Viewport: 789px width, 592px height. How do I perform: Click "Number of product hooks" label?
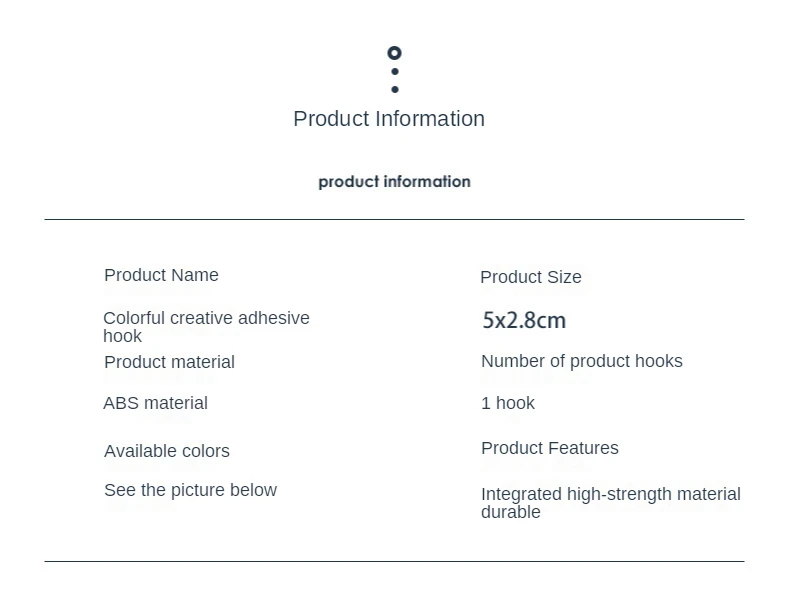pyautogui.click(x=581, y=361)
